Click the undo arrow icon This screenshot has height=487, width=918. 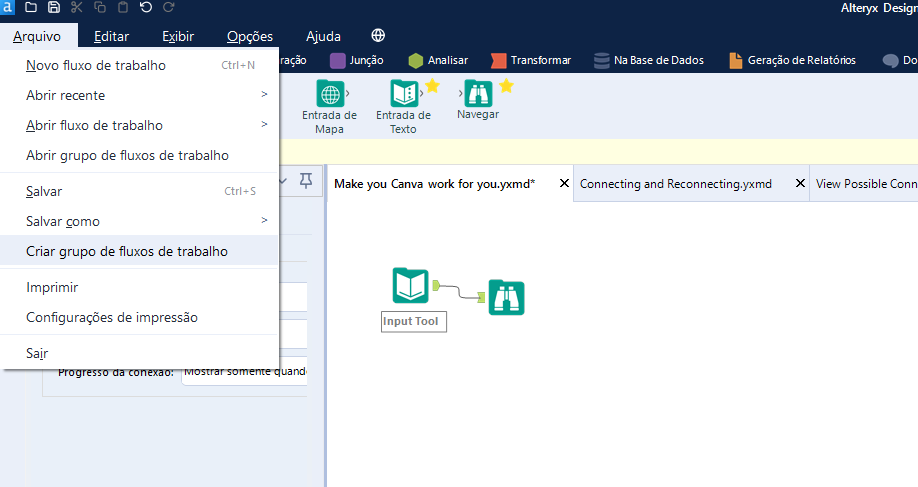click(146, 7)
